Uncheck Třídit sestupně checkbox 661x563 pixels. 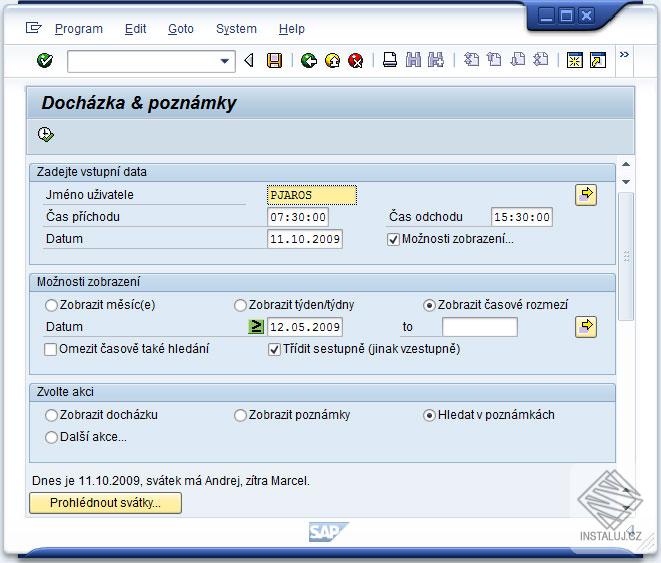coord(274,349)
